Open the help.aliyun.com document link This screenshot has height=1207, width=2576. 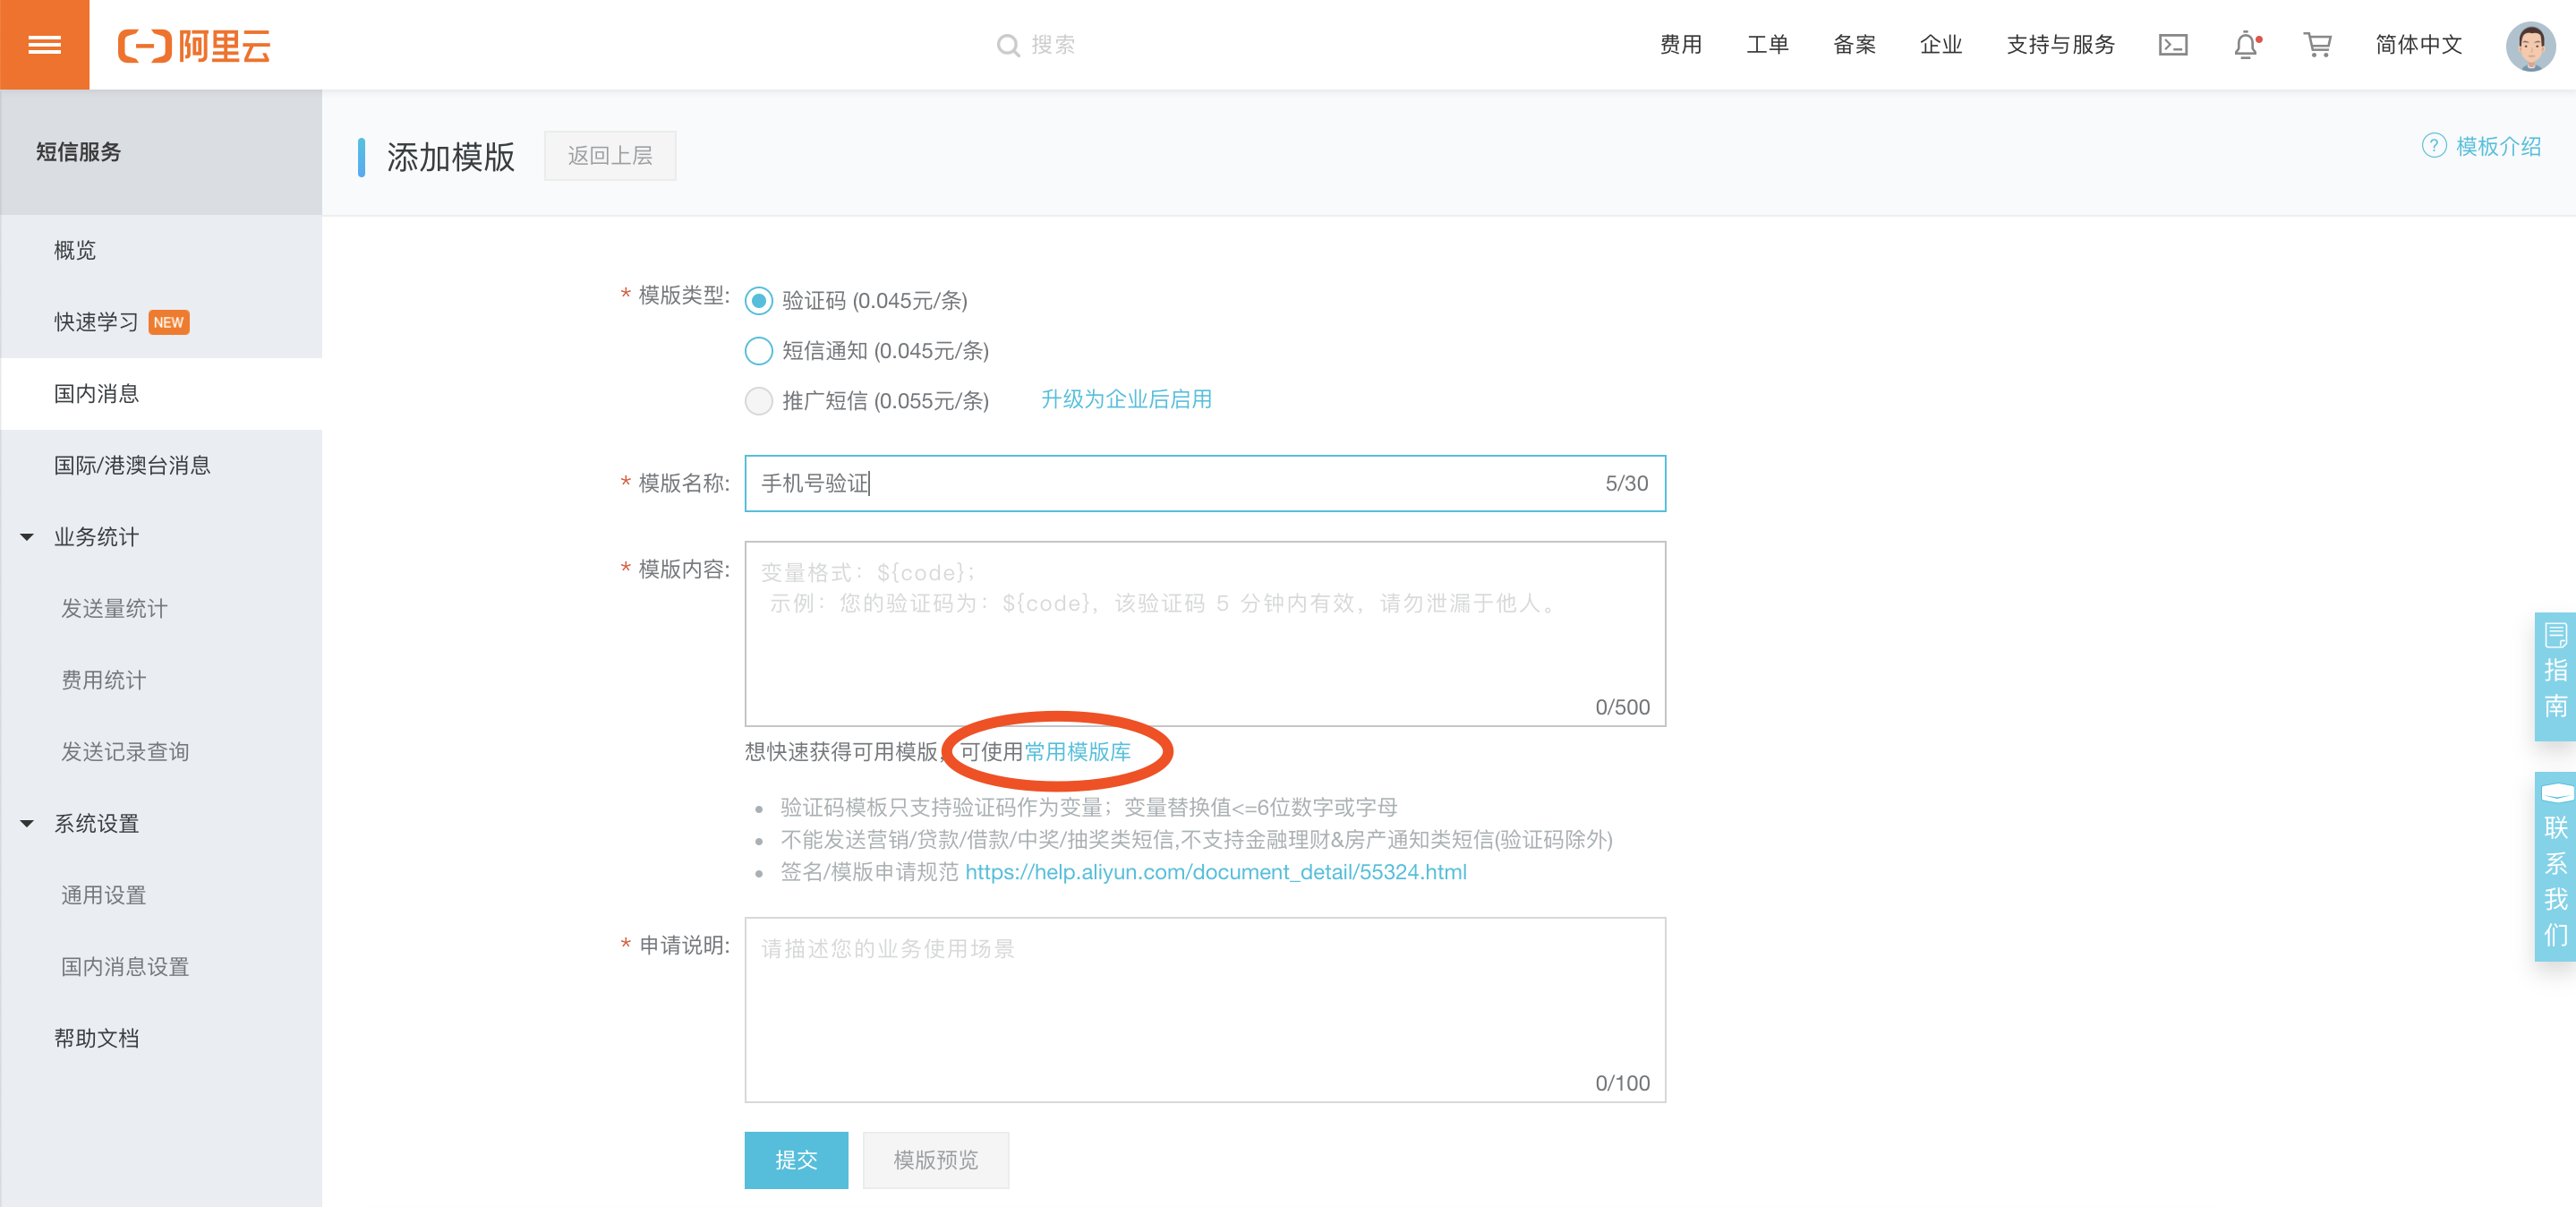pyautogui.click(x=1215, y=872)
